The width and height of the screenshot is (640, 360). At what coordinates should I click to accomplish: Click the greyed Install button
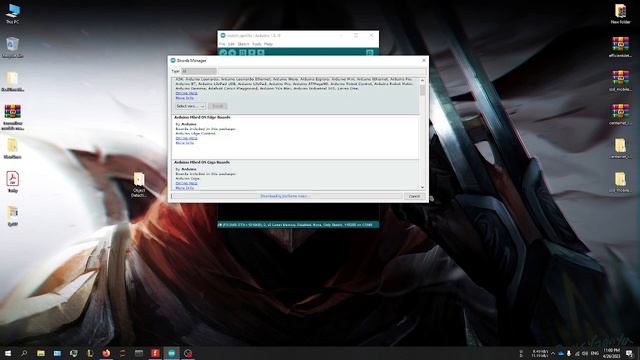pos(218,106)
